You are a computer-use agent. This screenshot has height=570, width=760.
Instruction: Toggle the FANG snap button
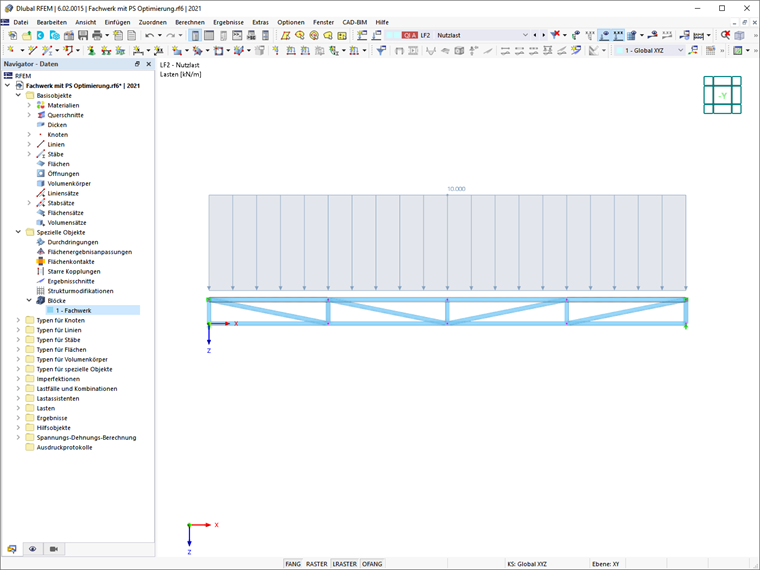293,564
